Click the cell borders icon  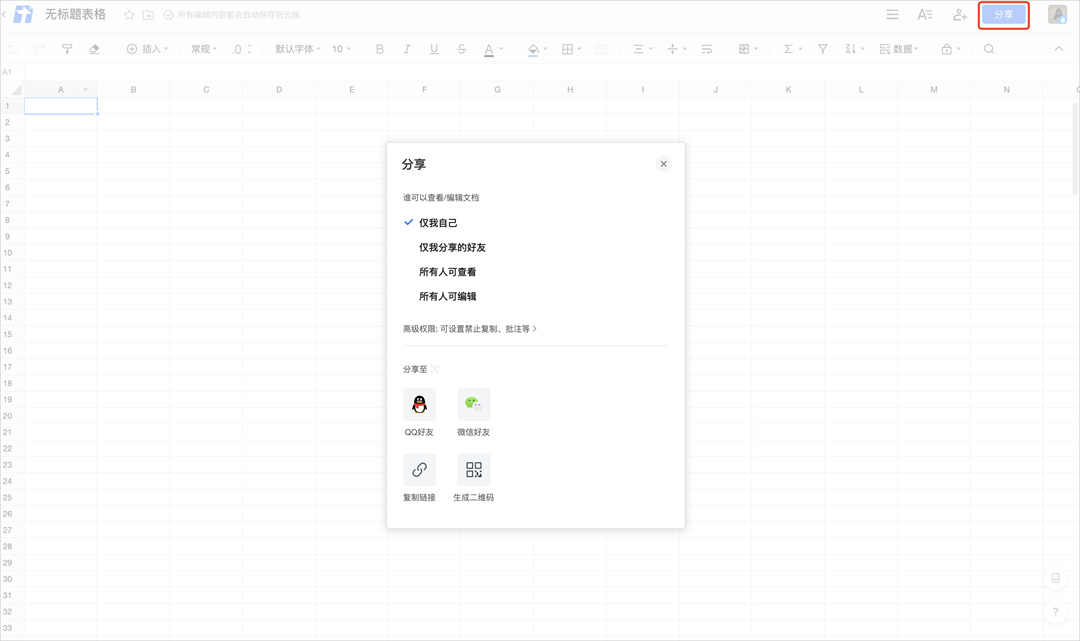[x=568, y=49]
